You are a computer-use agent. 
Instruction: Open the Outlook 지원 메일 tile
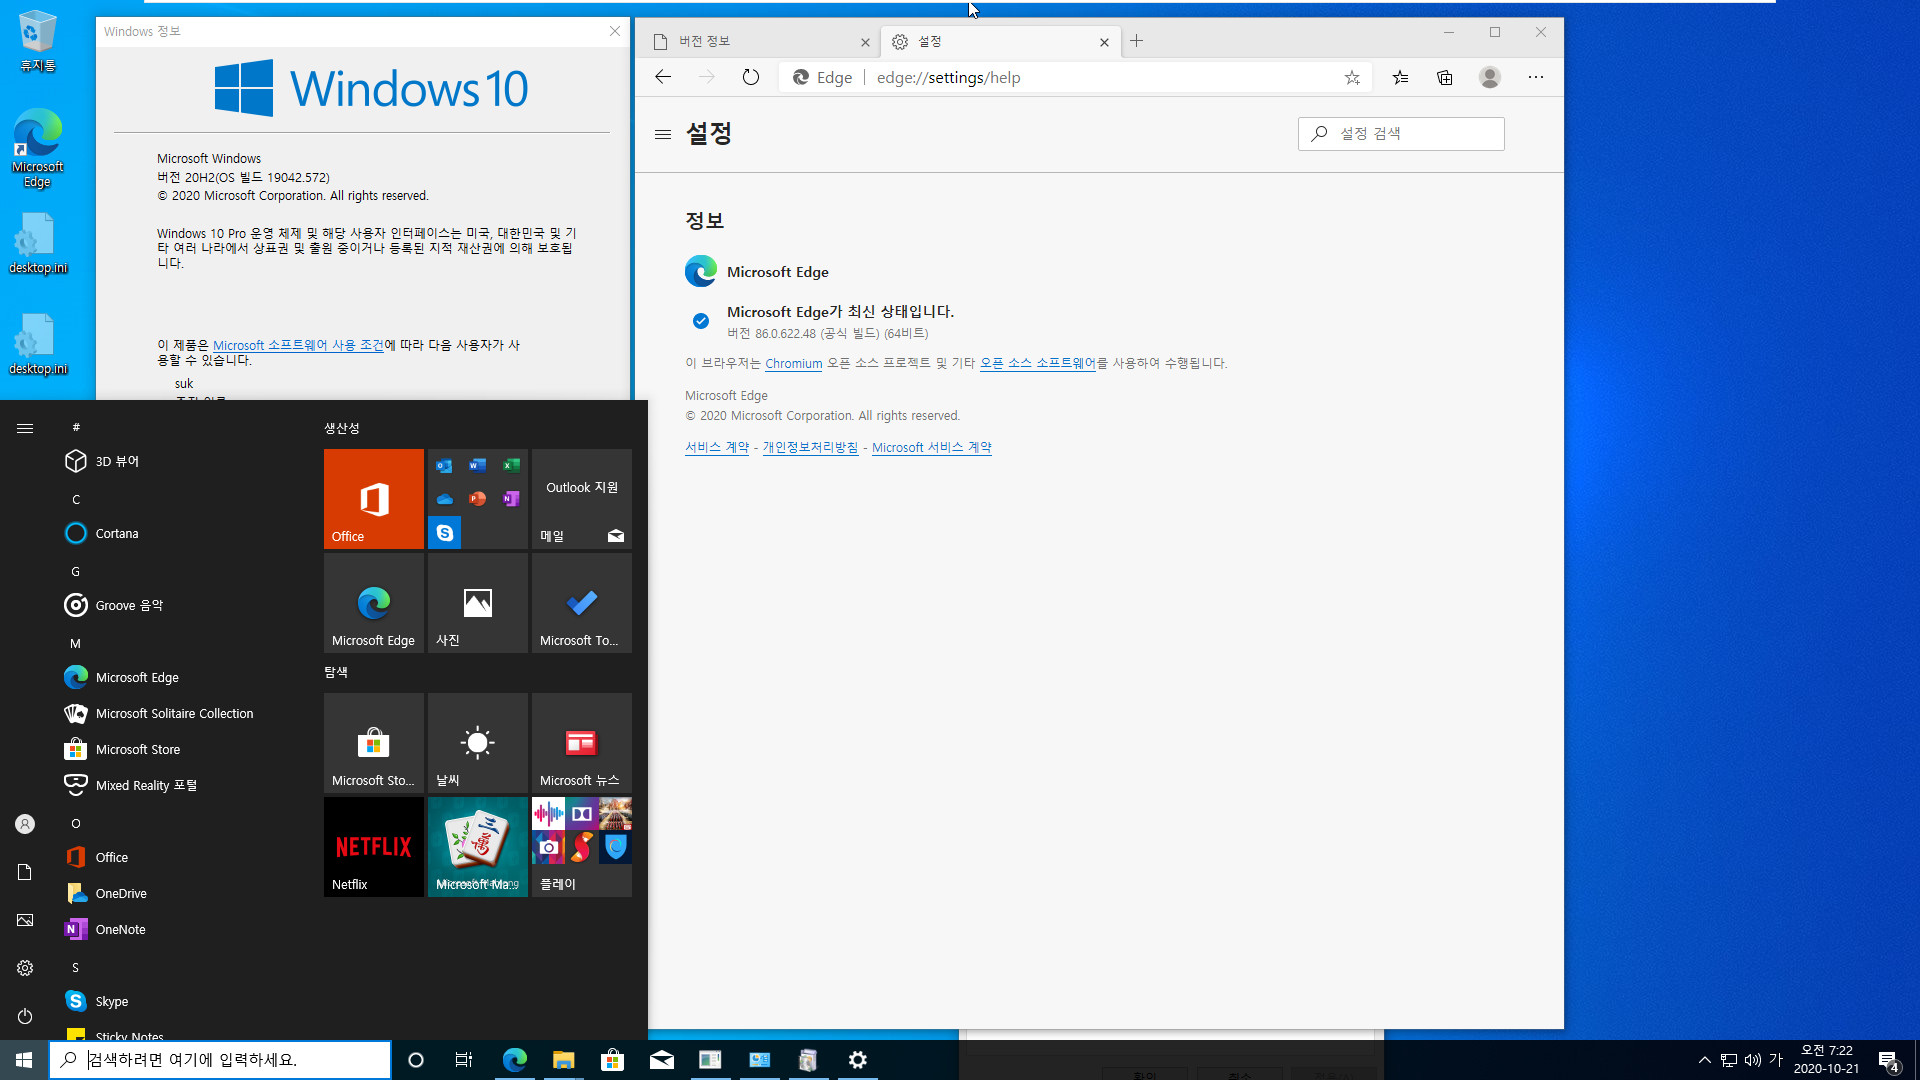pos(582,499)
